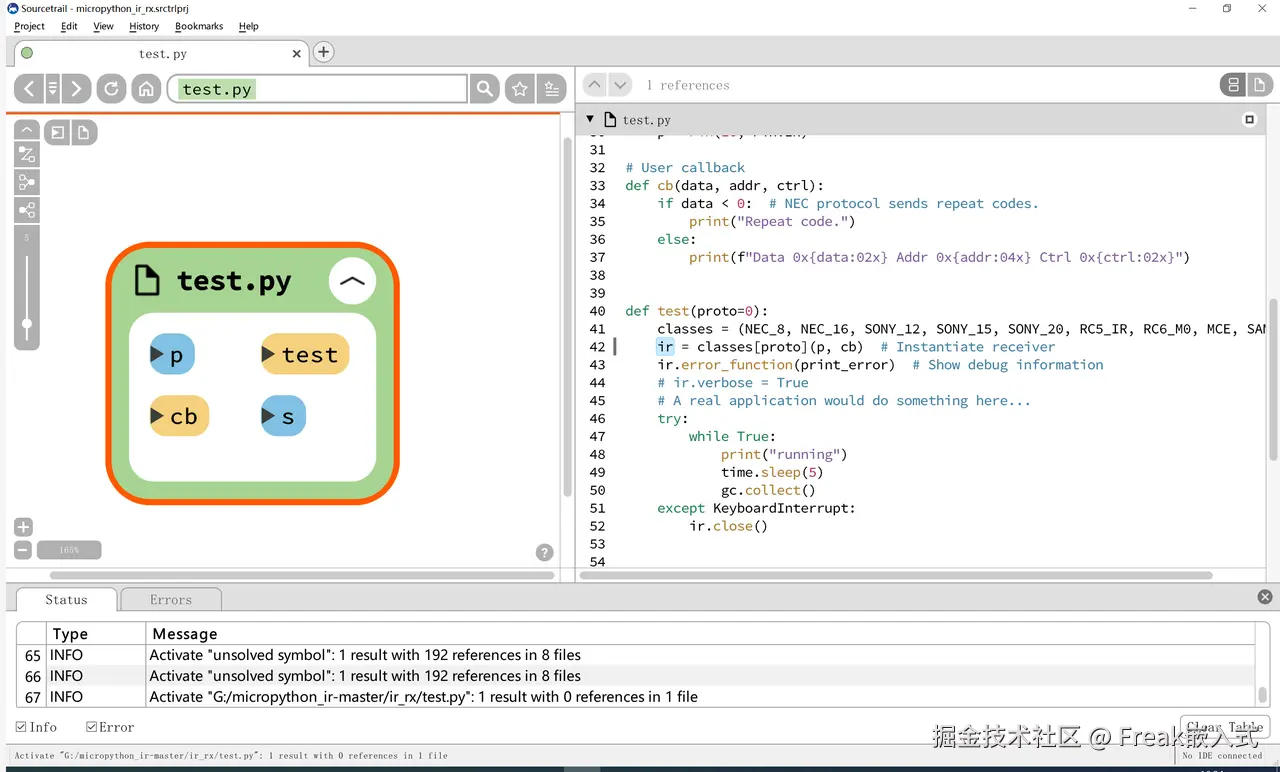Click the graph view horizontal scrollbar
1280x772 pixels.
302,576
